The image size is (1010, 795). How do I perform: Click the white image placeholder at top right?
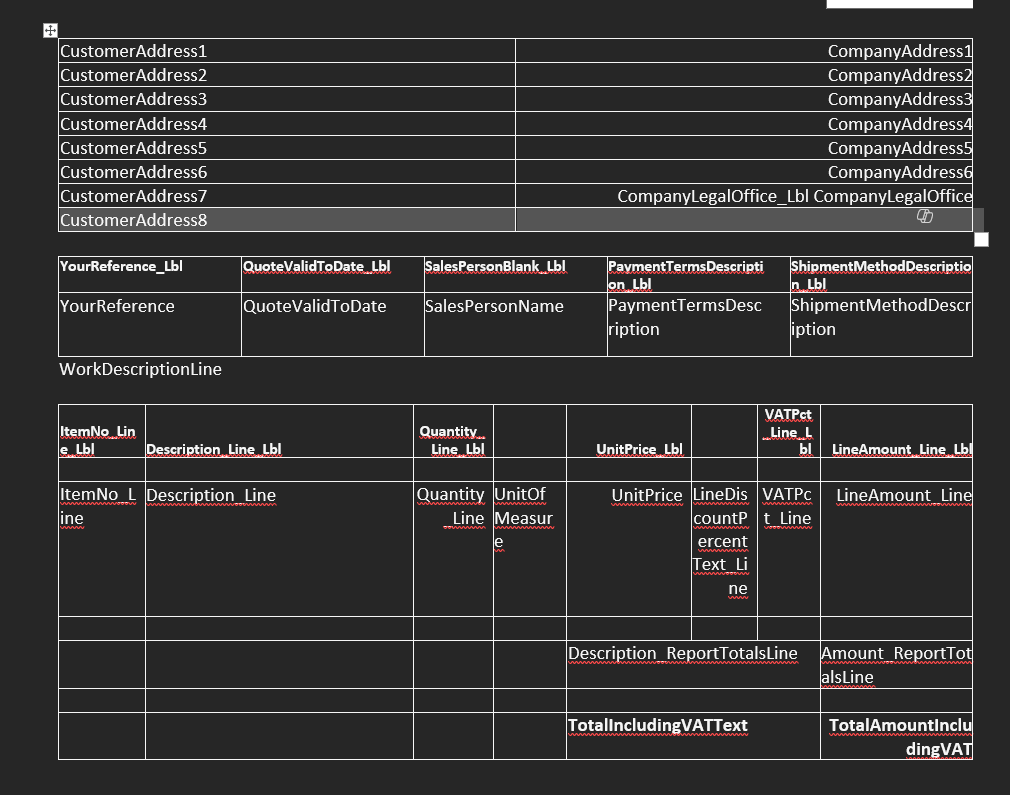click(899, 4)
